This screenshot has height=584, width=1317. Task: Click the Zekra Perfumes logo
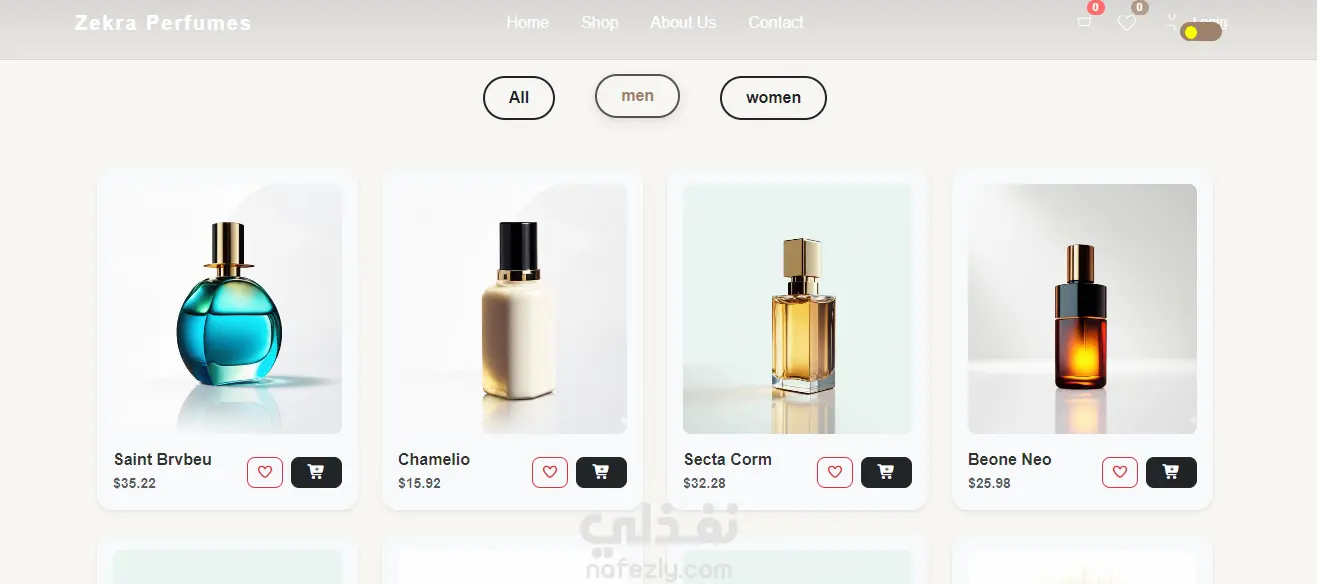163,23
